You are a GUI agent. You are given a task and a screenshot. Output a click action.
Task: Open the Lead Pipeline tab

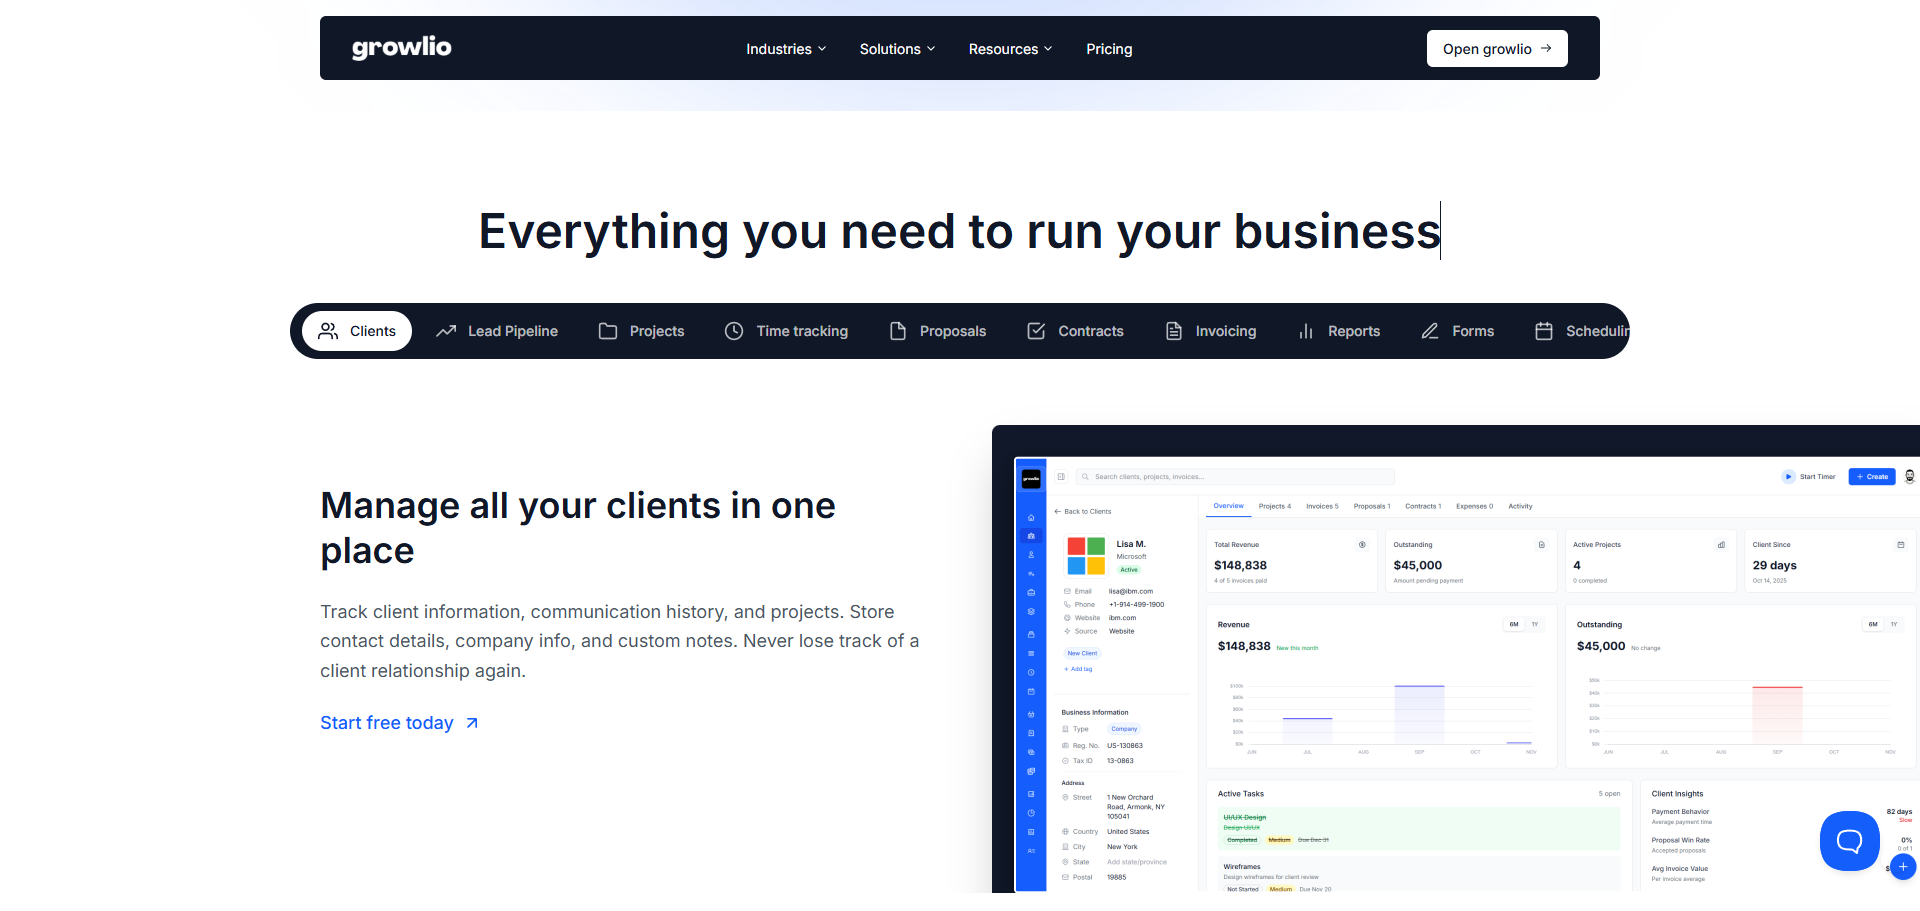497,331
